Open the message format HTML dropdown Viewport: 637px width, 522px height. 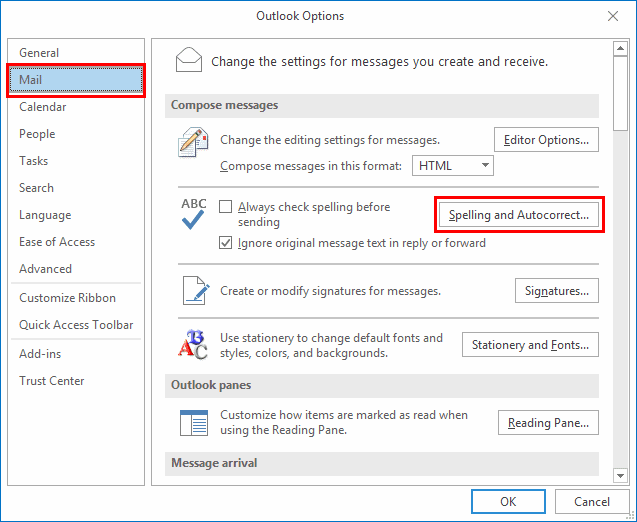coord(453,166)
